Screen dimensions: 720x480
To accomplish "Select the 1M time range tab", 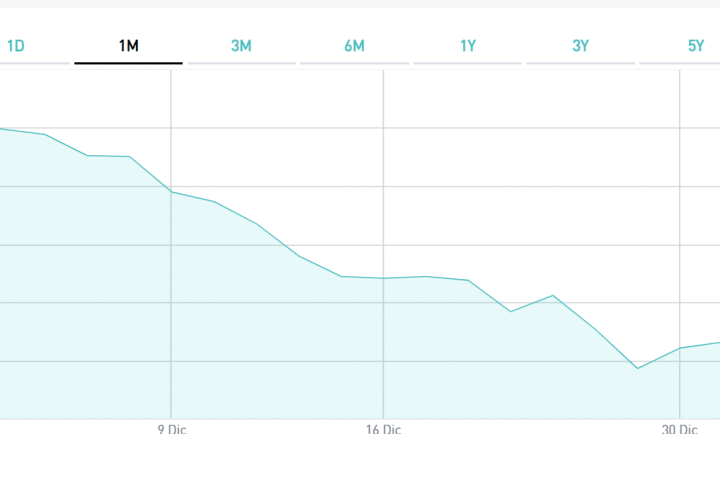I will (x=128, y=46).
